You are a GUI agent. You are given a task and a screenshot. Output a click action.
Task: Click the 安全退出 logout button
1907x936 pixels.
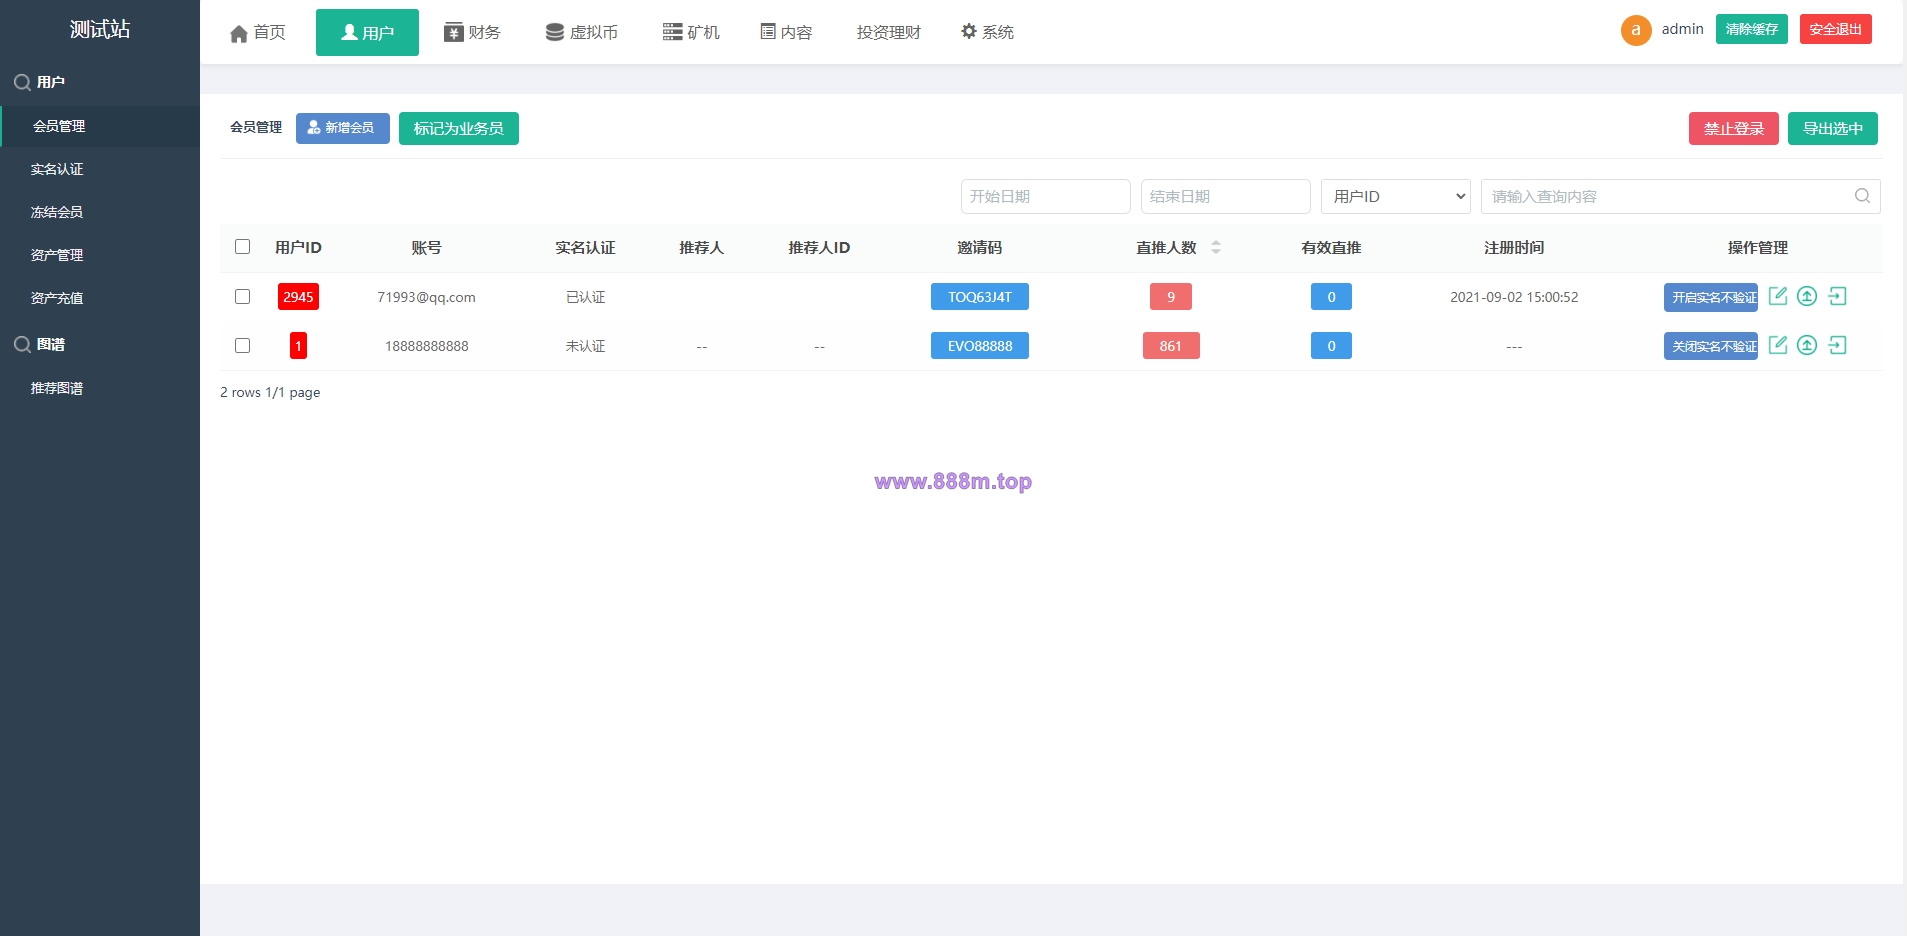coord(1836,29)
